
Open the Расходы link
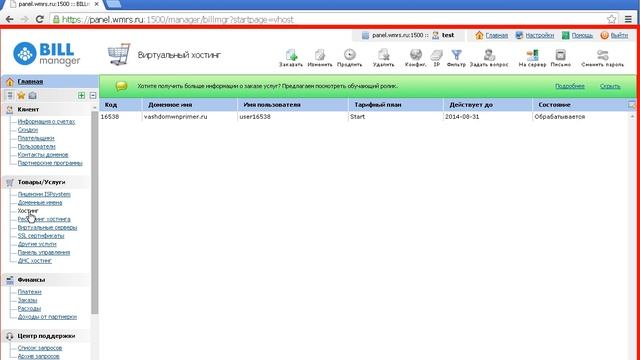coord(29,309)
